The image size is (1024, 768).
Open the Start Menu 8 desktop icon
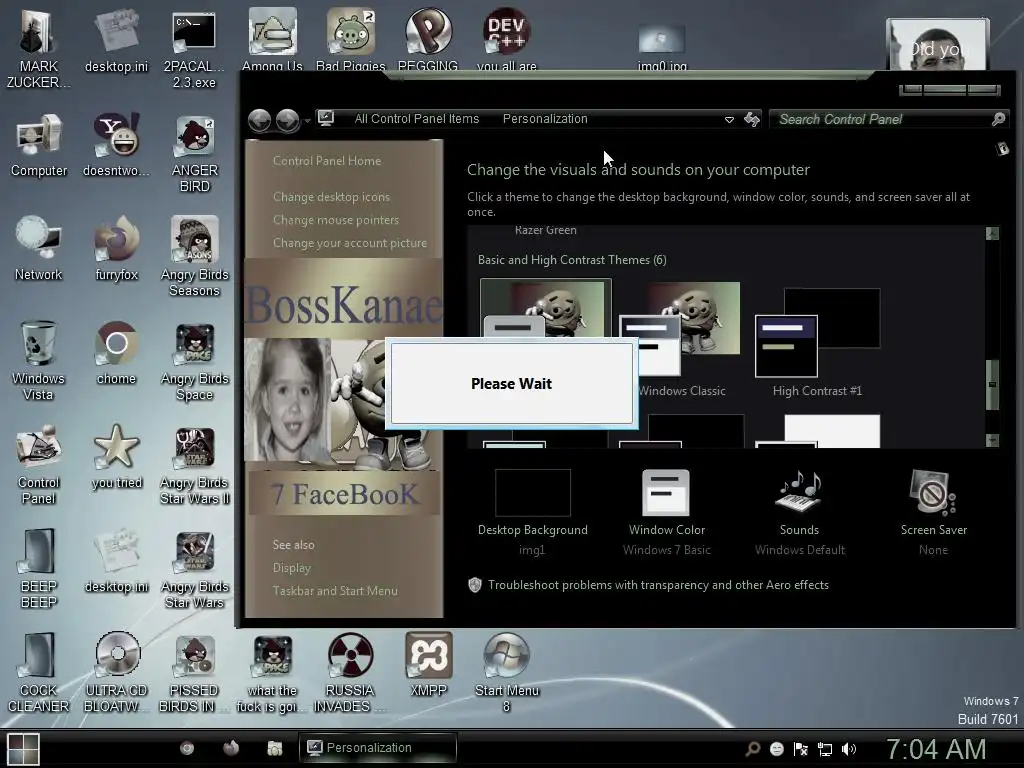pos(507,673)
